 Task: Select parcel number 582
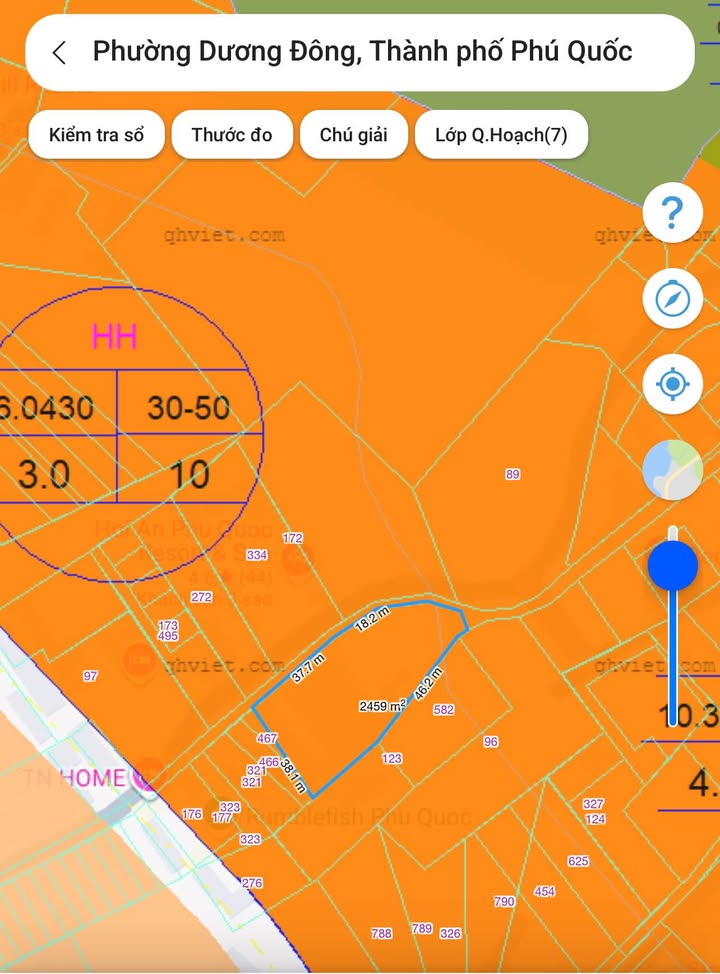[444, 709]
